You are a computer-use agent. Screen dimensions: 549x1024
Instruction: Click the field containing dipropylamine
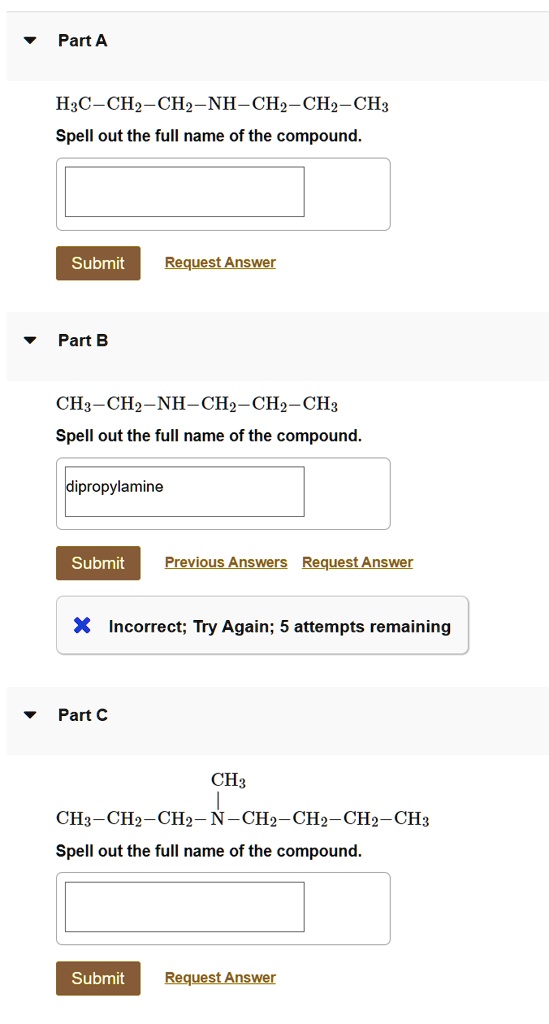[x=185, y=491]
